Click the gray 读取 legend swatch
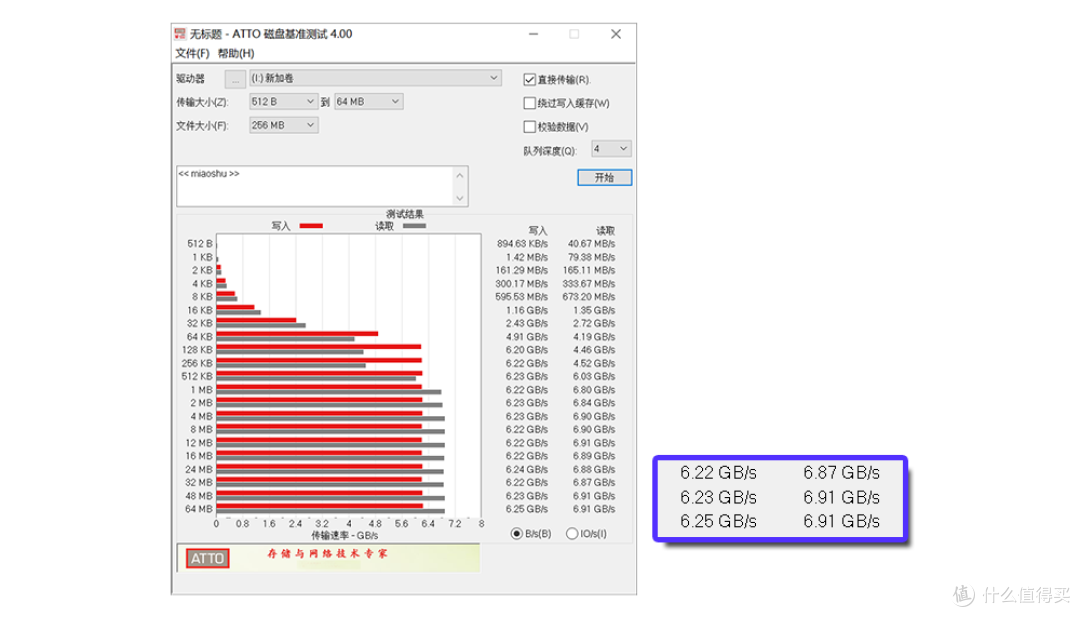 [414, 226]
